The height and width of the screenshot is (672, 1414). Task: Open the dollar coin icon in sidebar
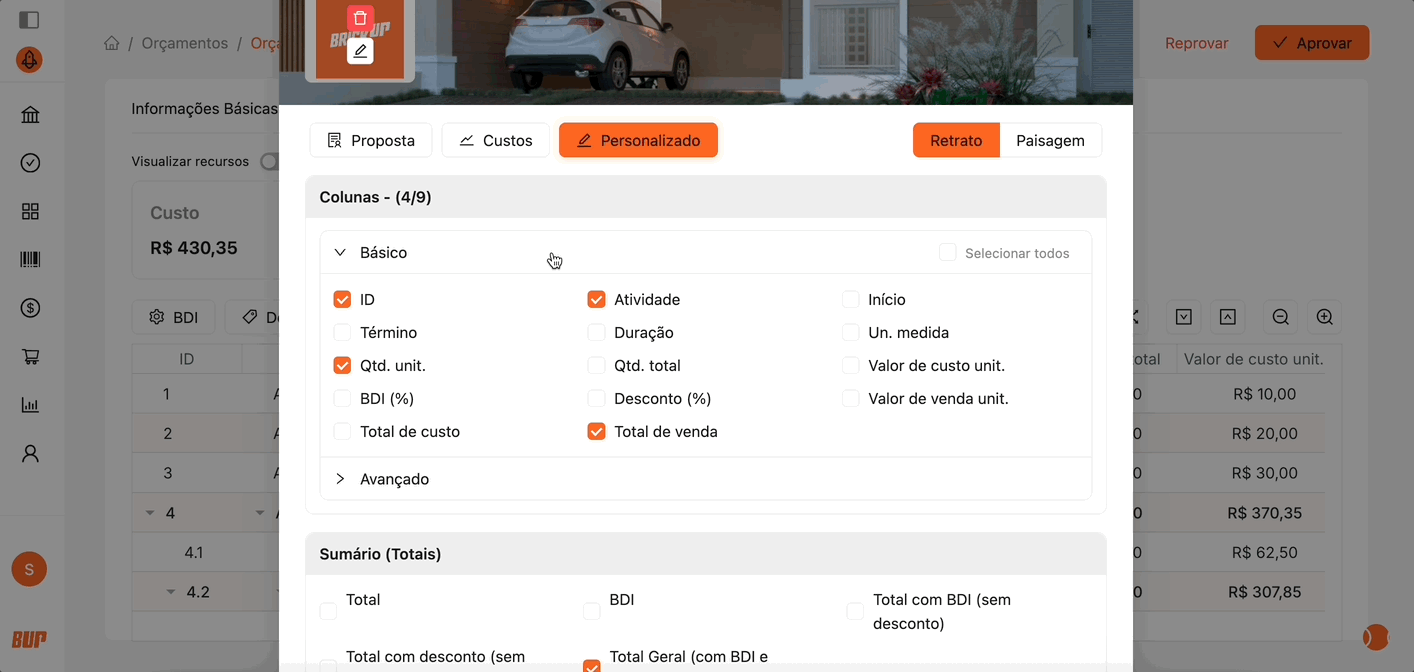point(30,308)
